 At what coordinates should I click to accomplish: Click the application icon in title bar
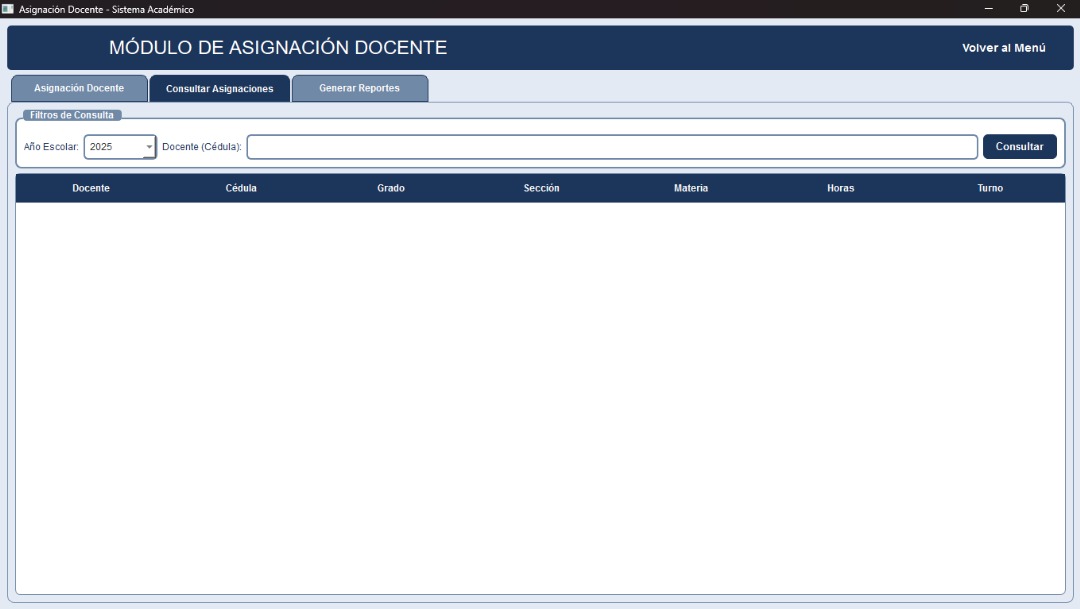[8, 9]
